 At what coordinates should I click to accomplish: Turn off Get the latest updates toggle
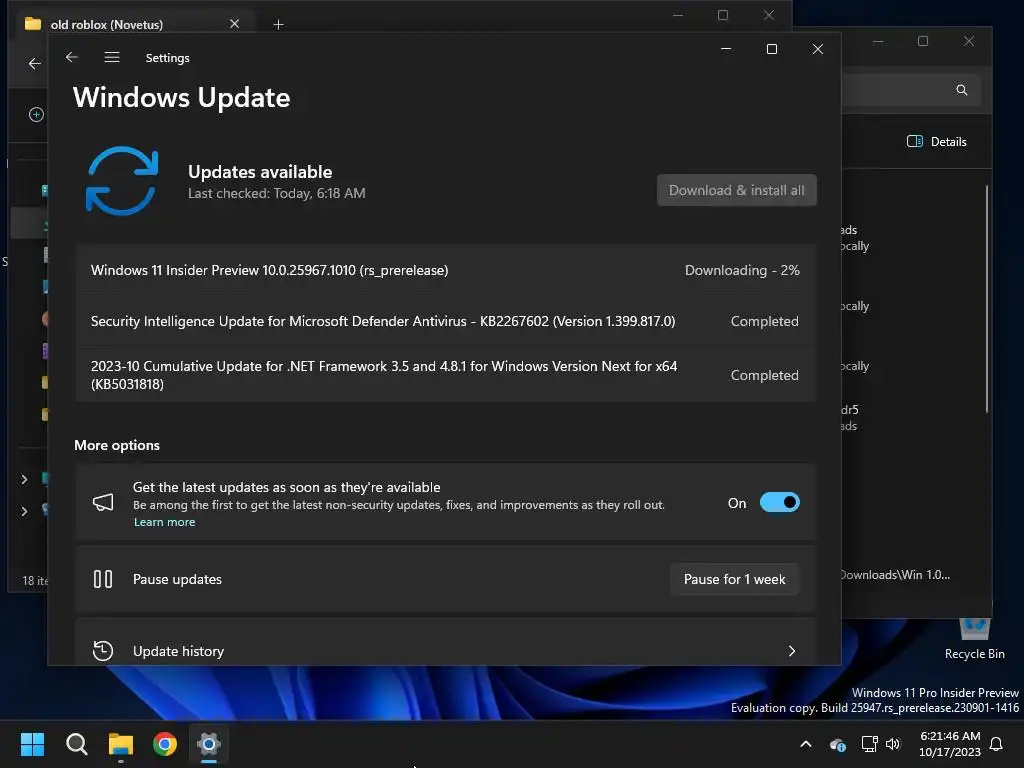780,502
